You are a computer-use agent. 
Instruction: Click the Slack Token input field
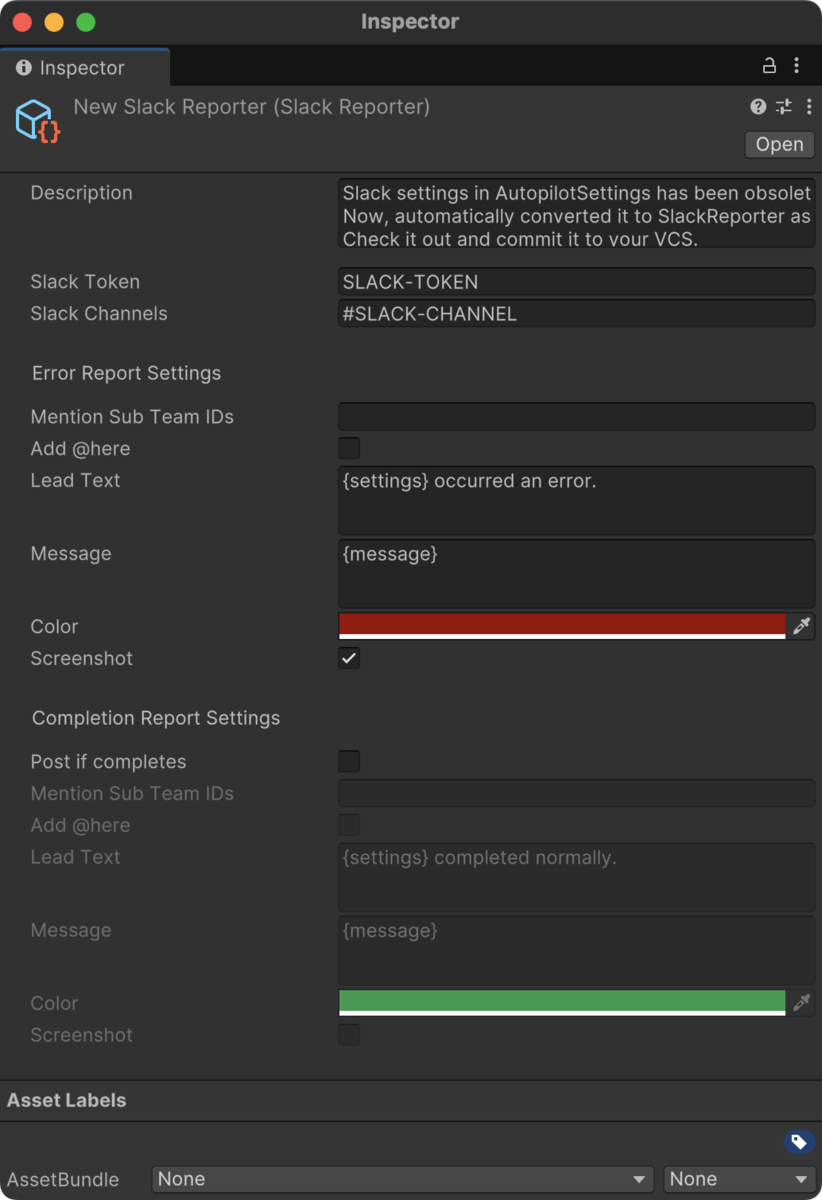pyautogui.click(x=577, y=282)
